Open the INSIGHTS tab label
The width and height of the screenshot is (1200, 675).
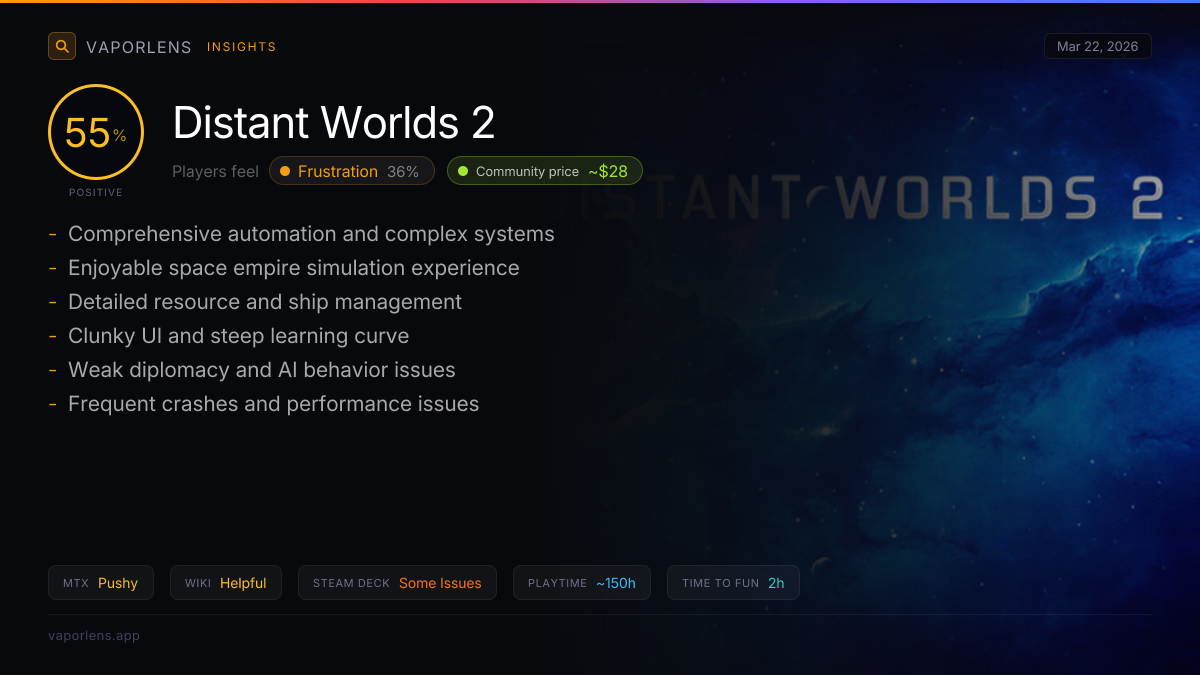pos(241,47)
